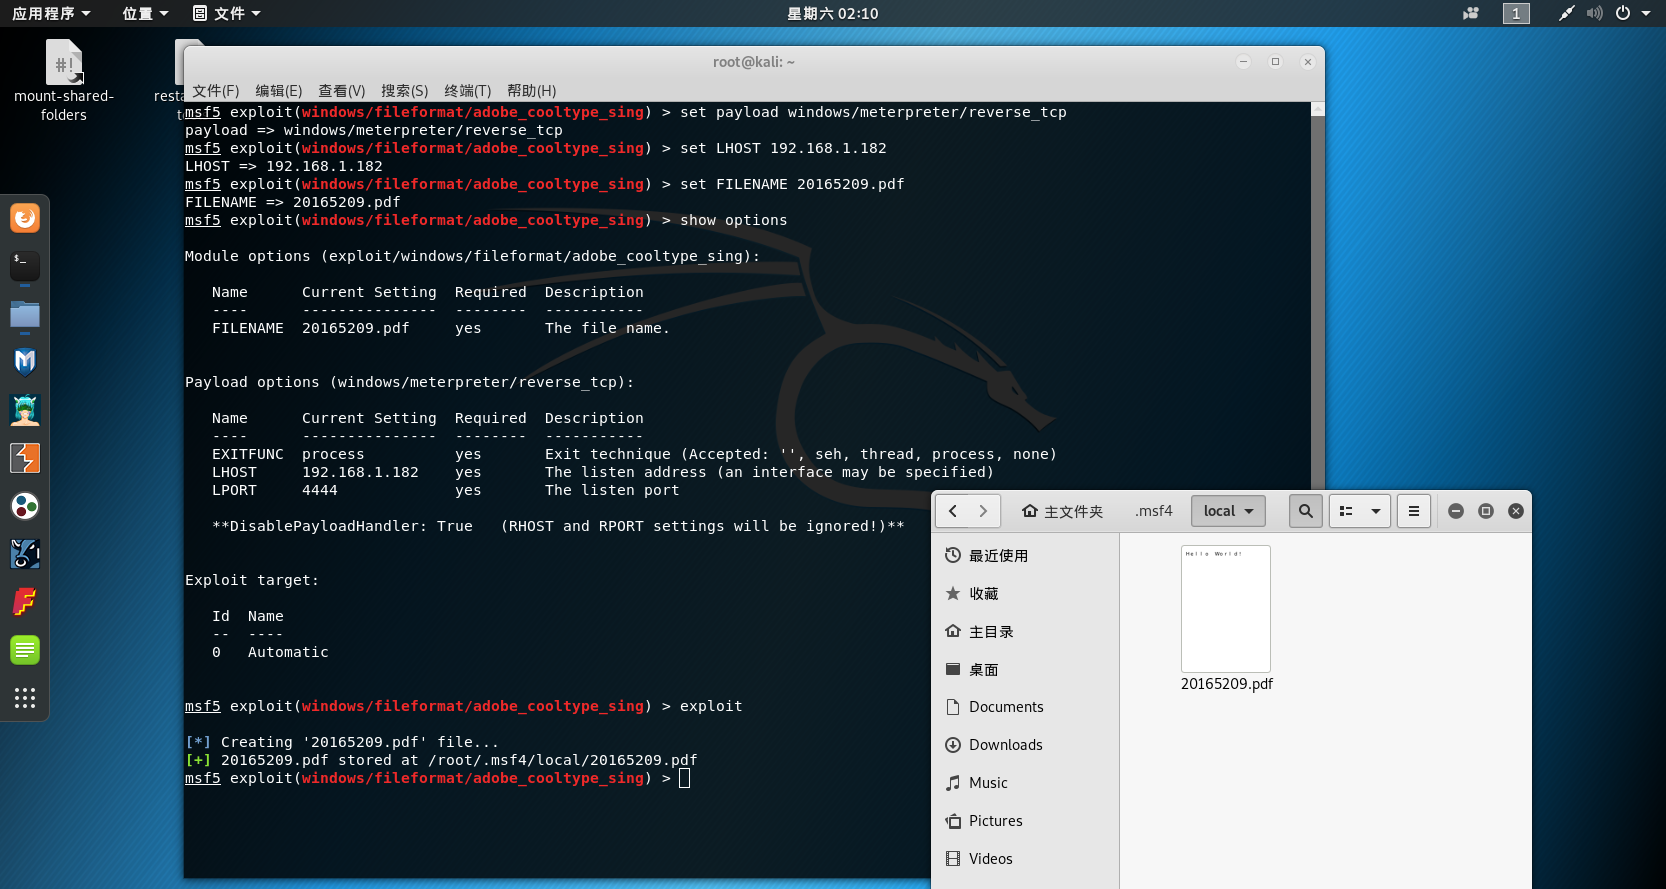Open Firefox from the dock

click(x=25, y=218)
